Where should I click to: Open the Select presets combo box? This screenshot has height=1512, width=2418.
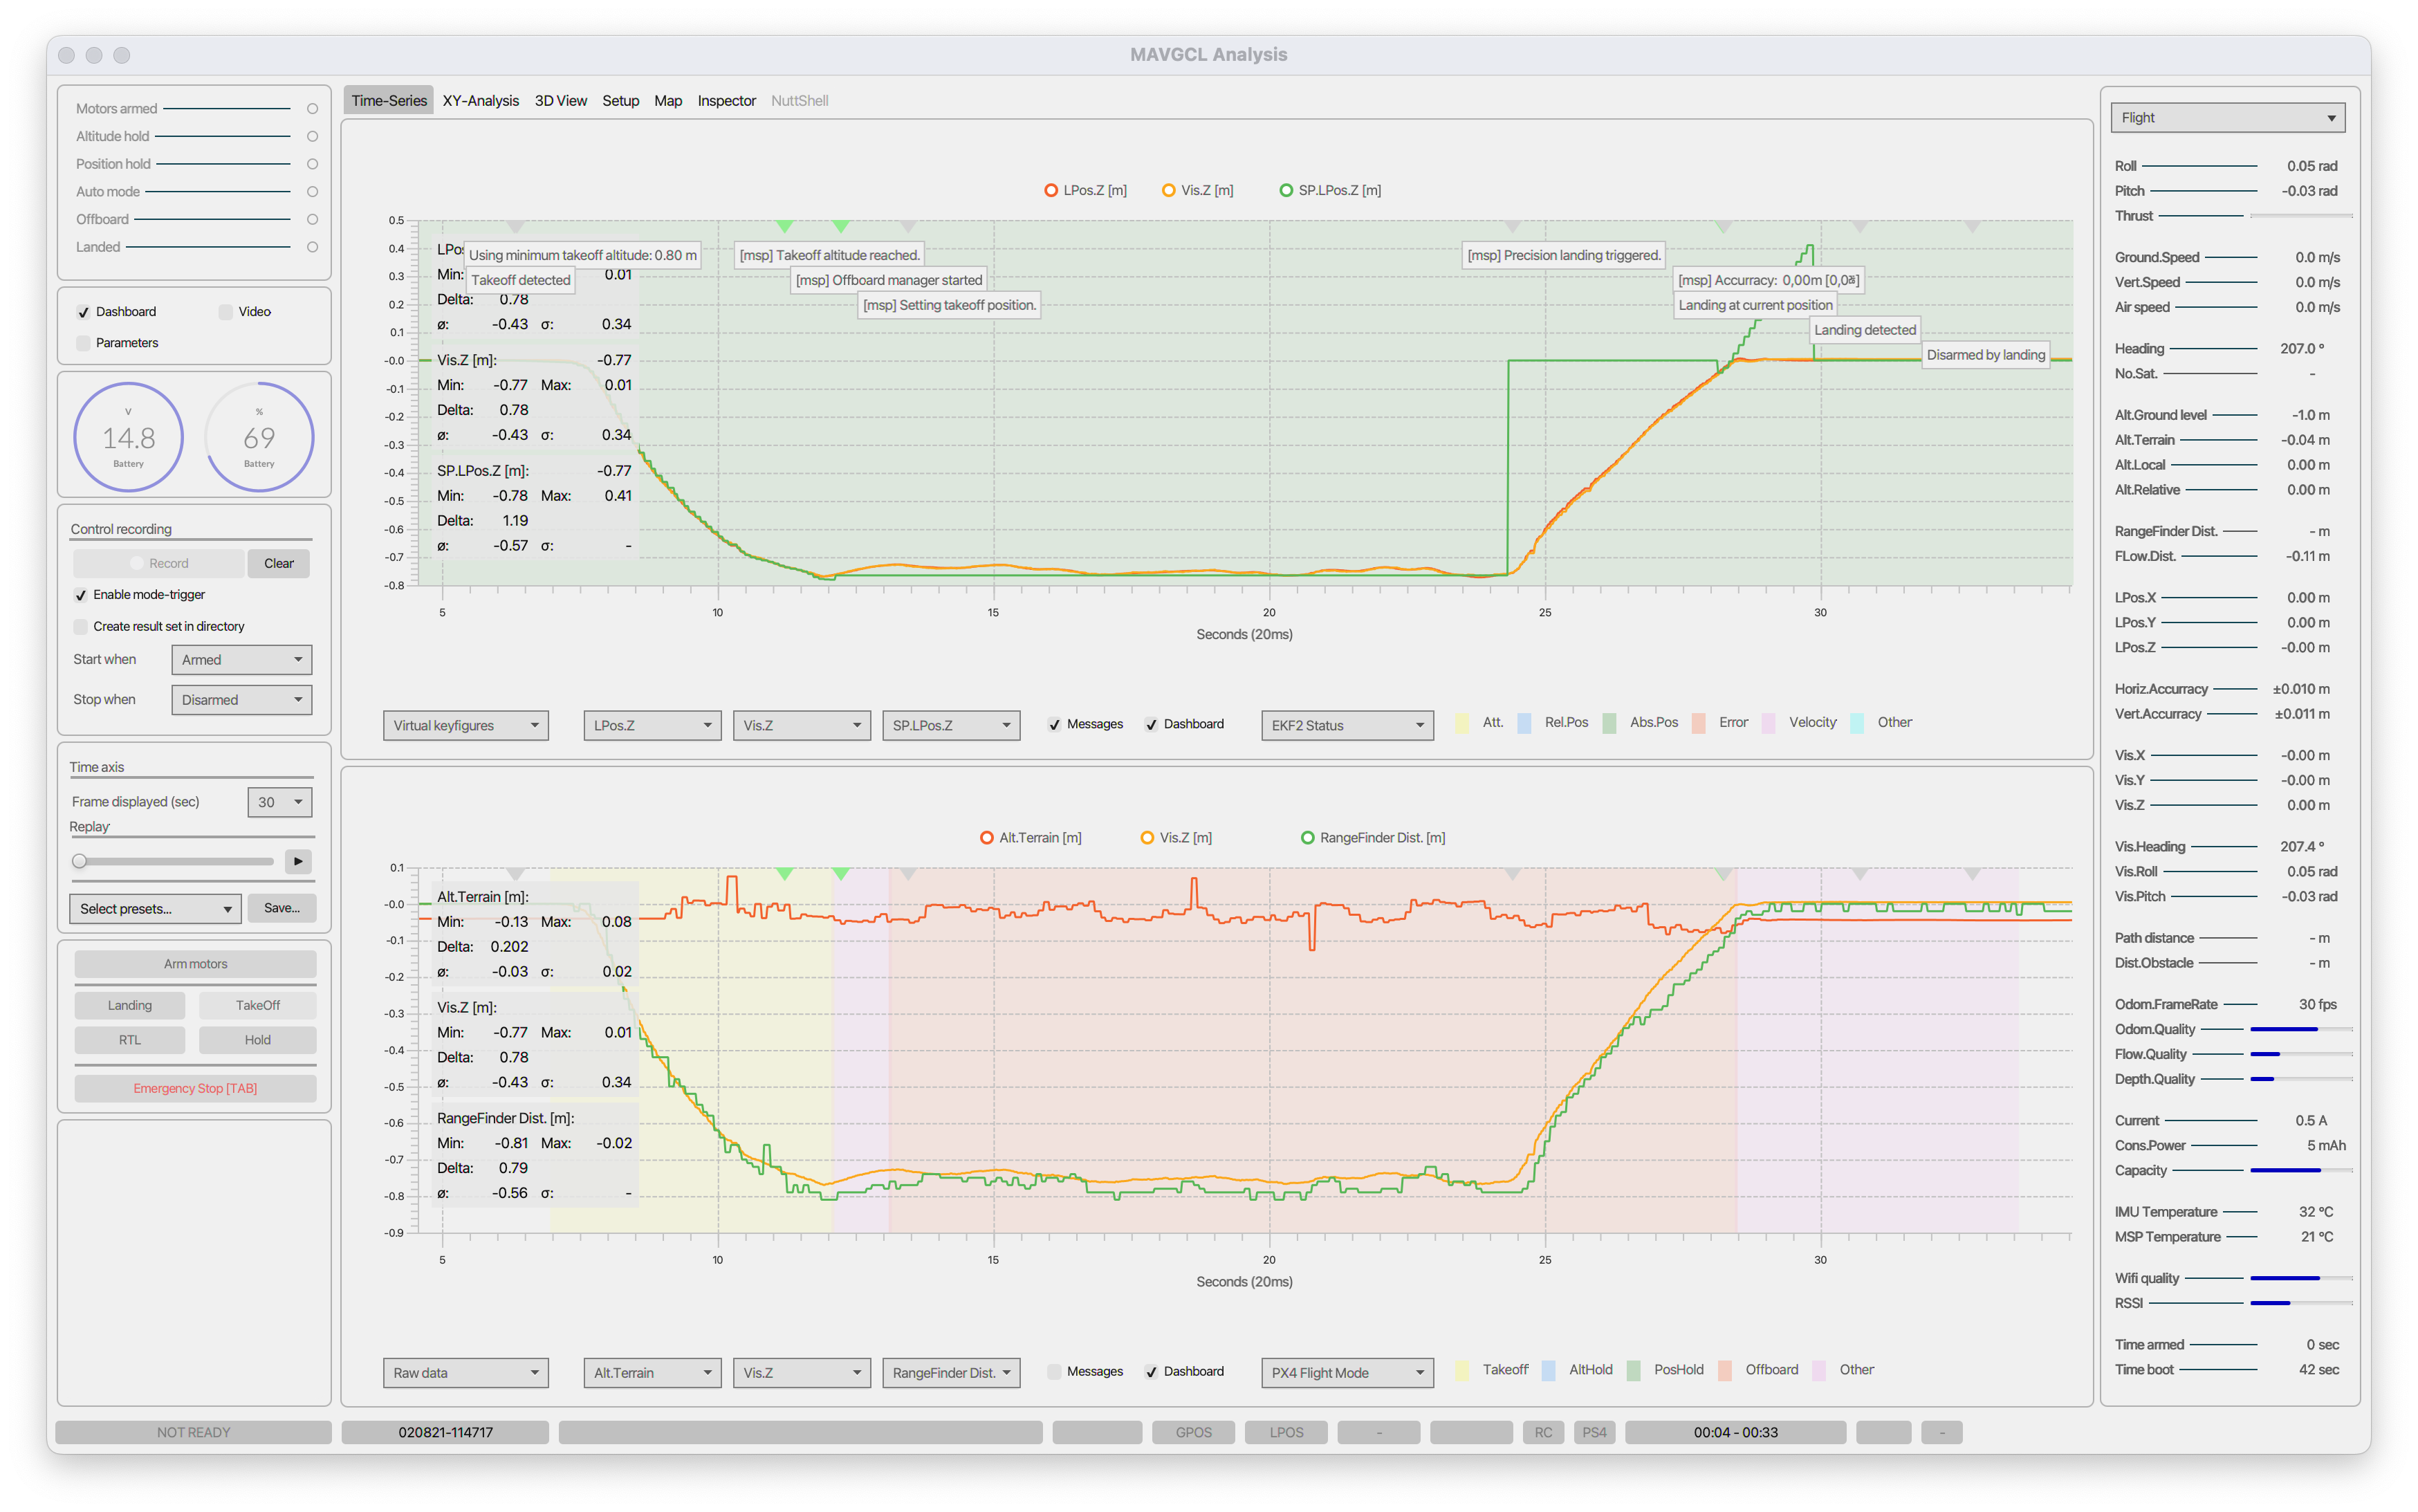pos(155,909)
